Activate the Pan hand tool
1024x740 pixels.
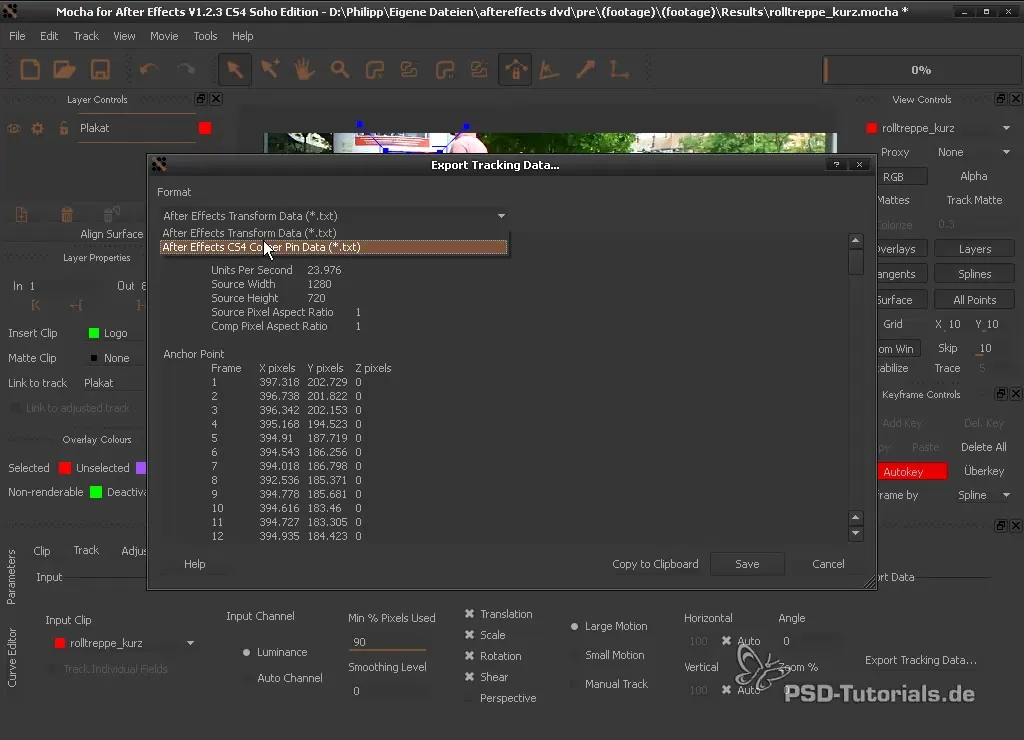[x=304, y=69]
